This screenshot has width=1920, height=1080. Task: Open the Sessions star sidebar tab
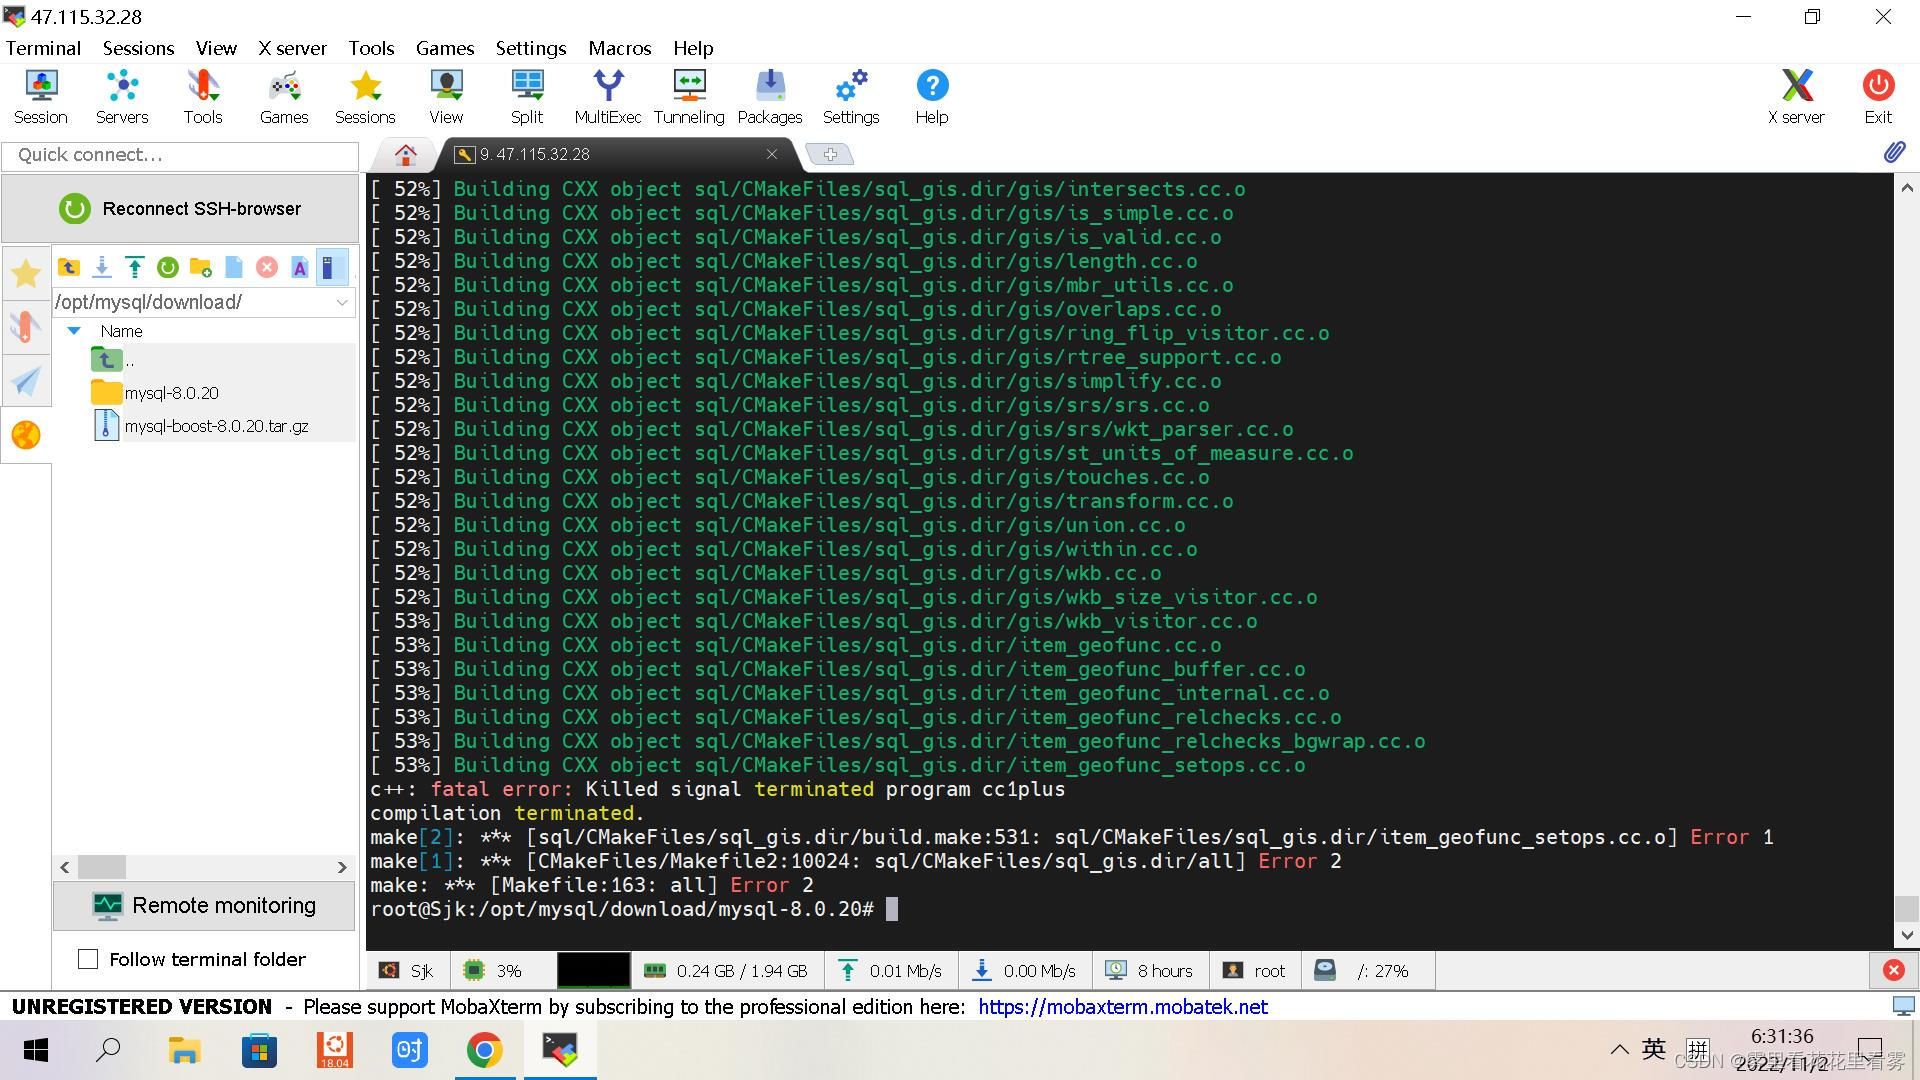pos(26,273)
